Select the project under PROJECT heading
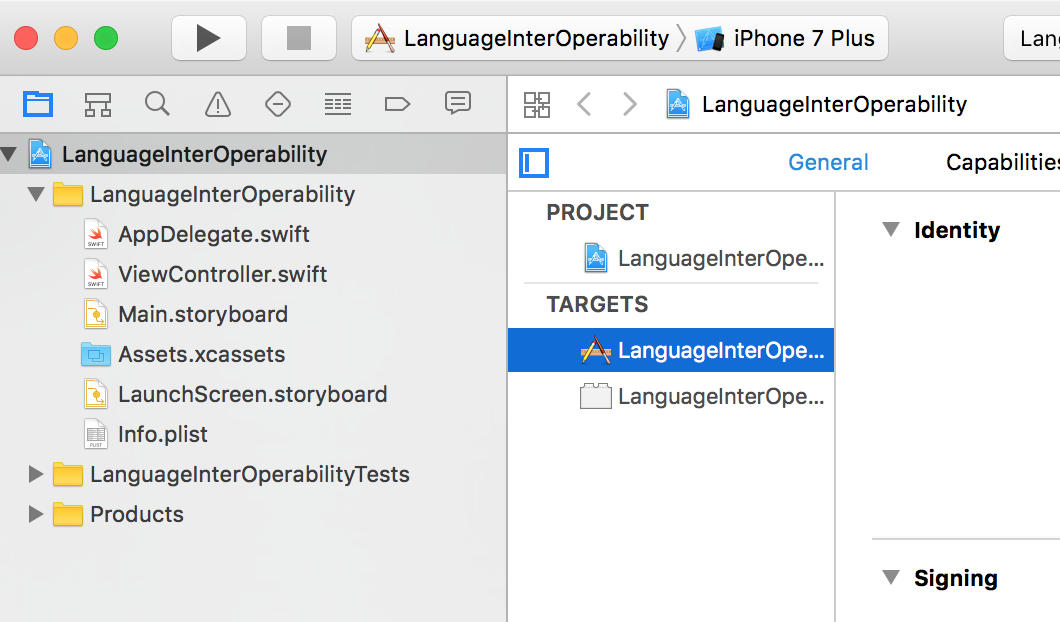 click(671, 258)
